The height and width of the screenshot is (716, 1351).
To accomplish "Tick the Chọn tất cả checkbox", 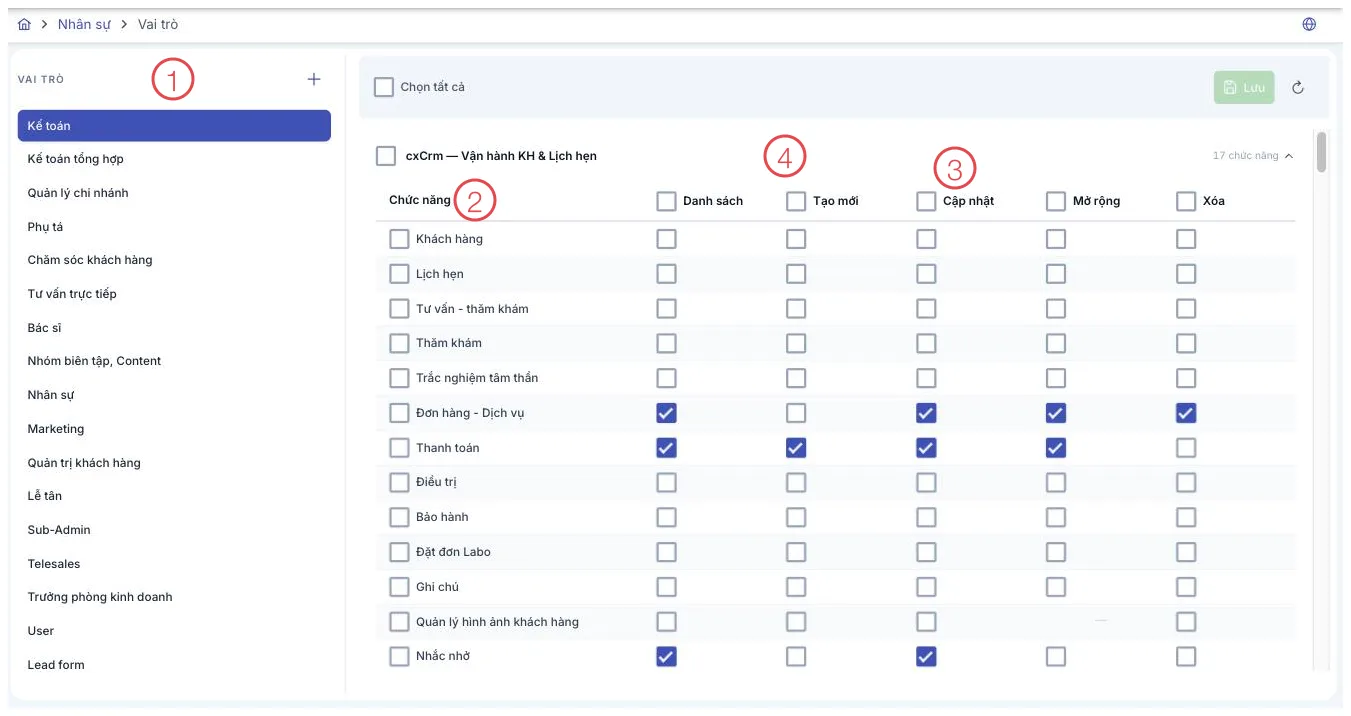I will point(384,87).
